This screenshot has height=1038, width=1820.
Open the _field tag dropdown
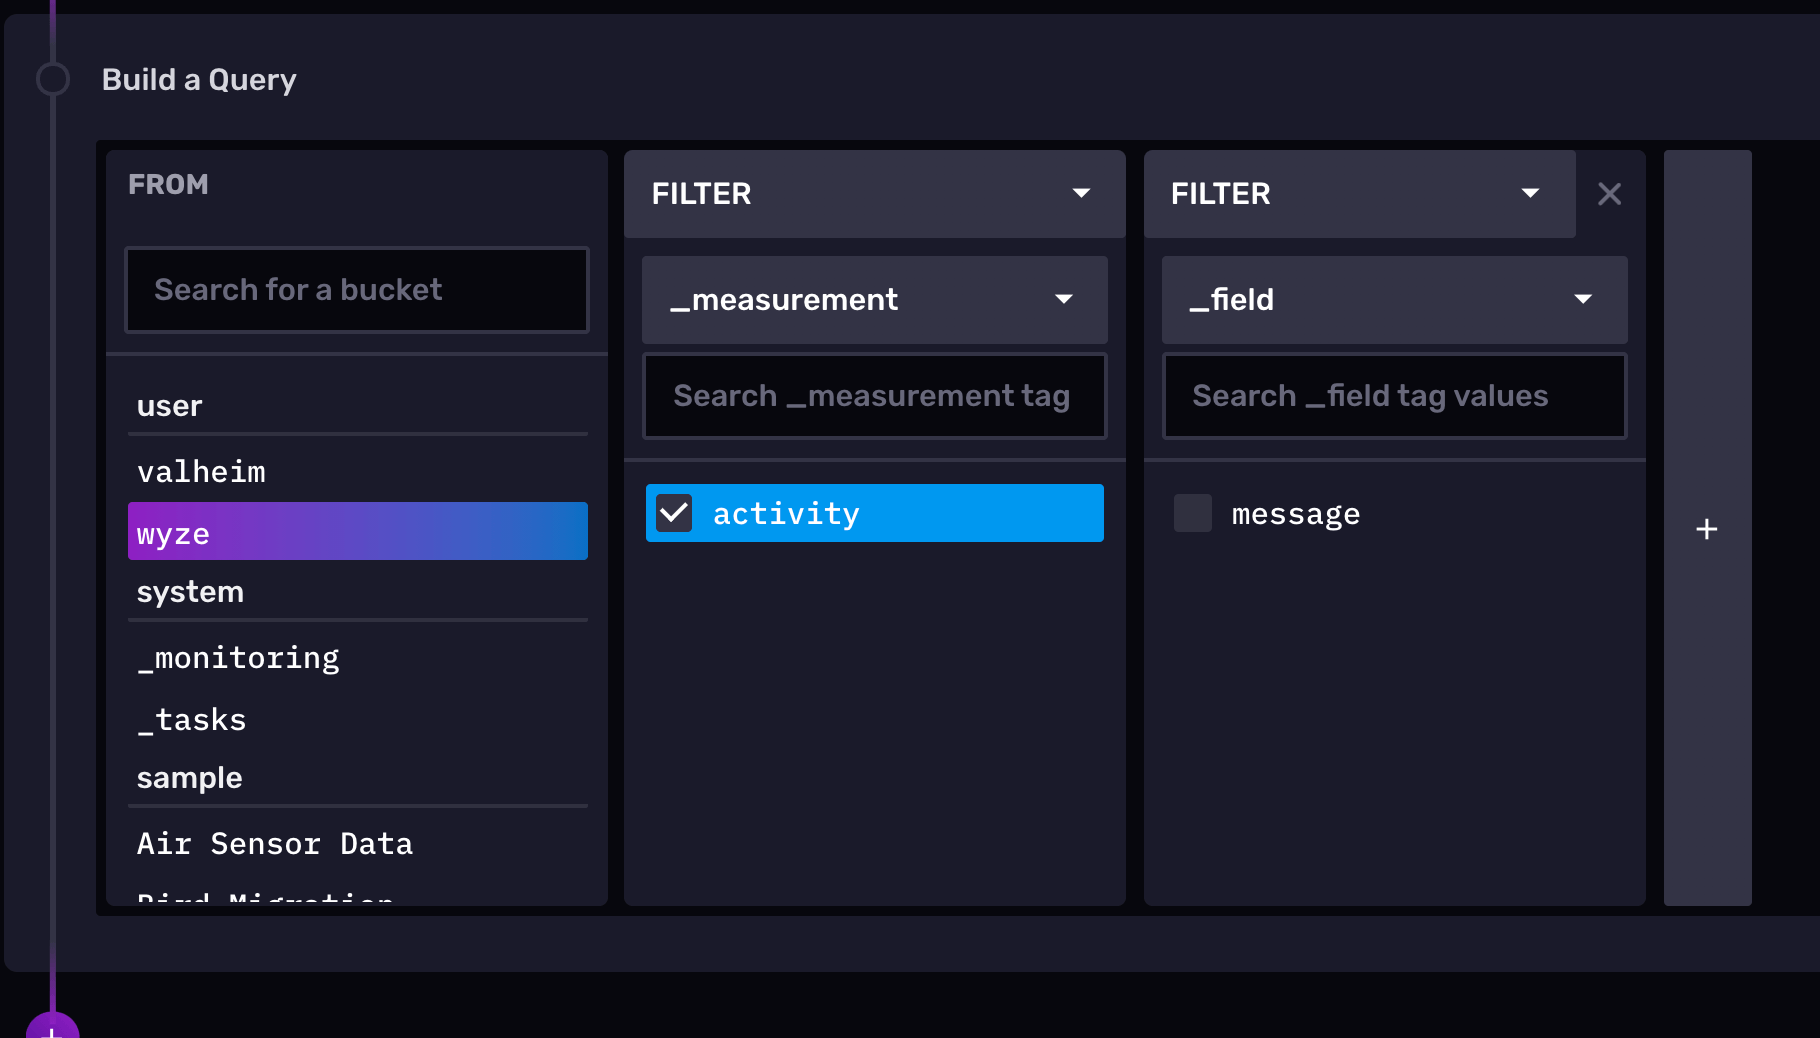(1584, 299)
